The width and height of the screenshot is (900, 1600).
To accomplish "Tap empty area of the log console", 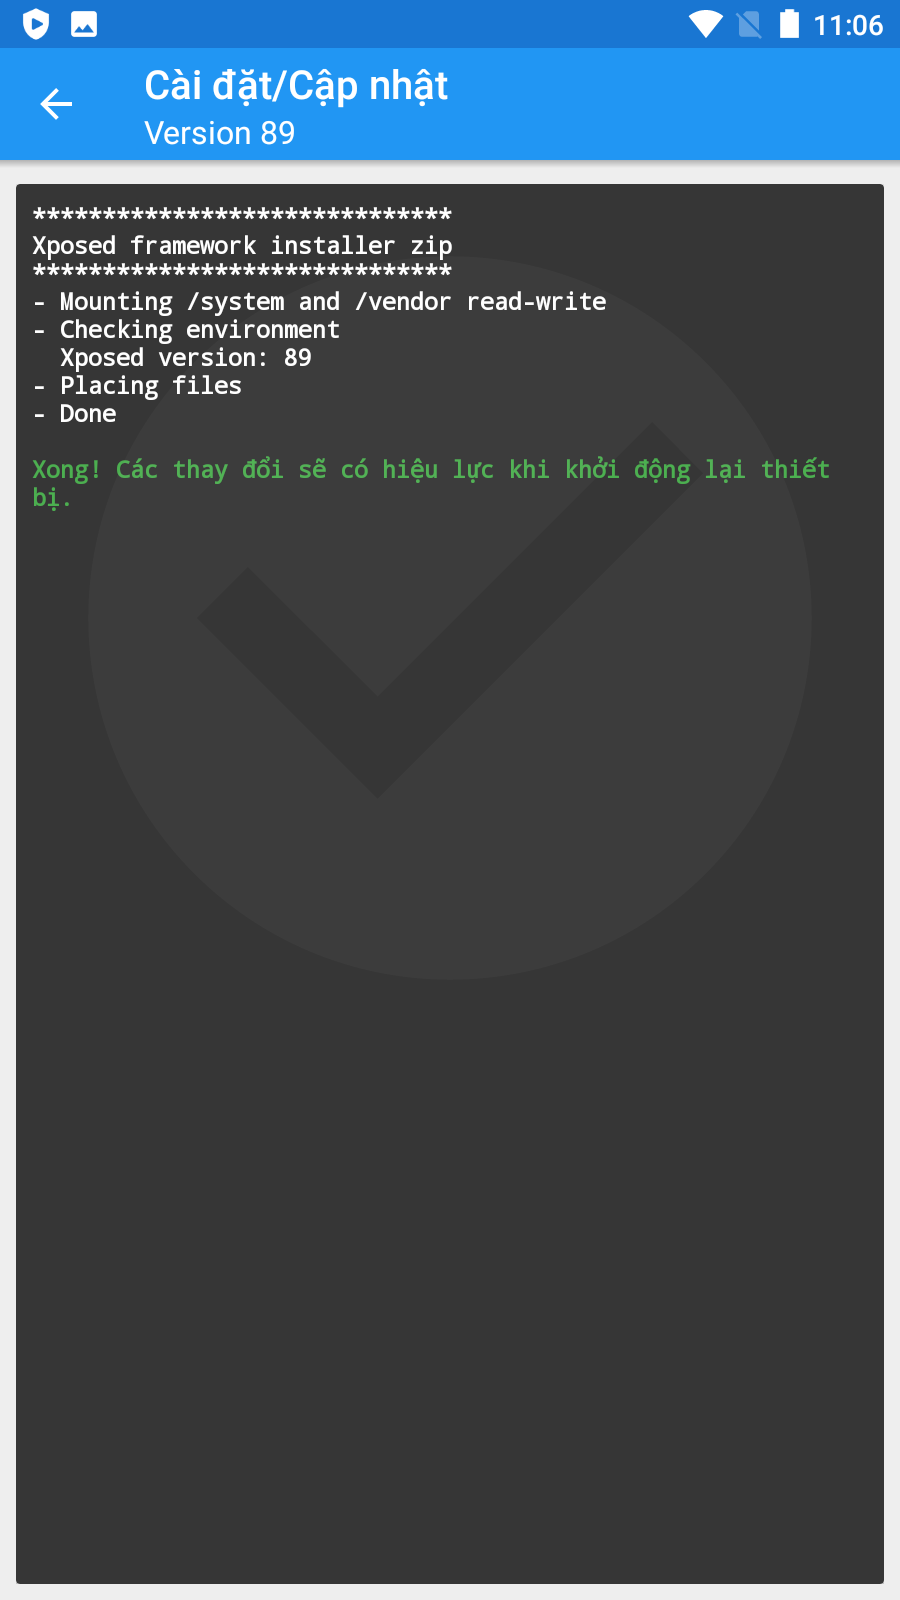I will tap(450, 1250).
